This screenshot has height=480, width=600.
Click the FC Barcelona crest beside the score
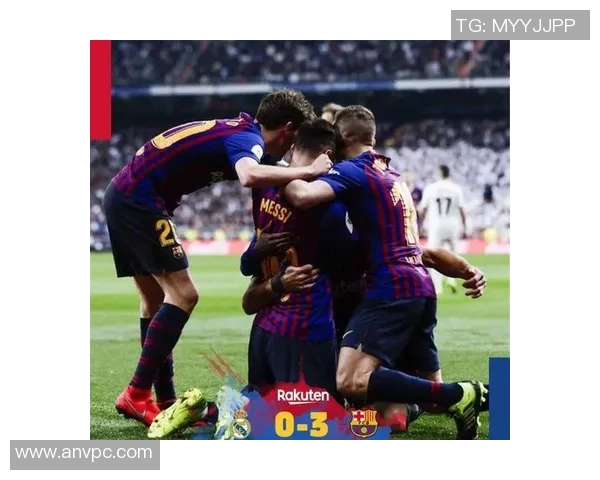(x=364, y=423)
